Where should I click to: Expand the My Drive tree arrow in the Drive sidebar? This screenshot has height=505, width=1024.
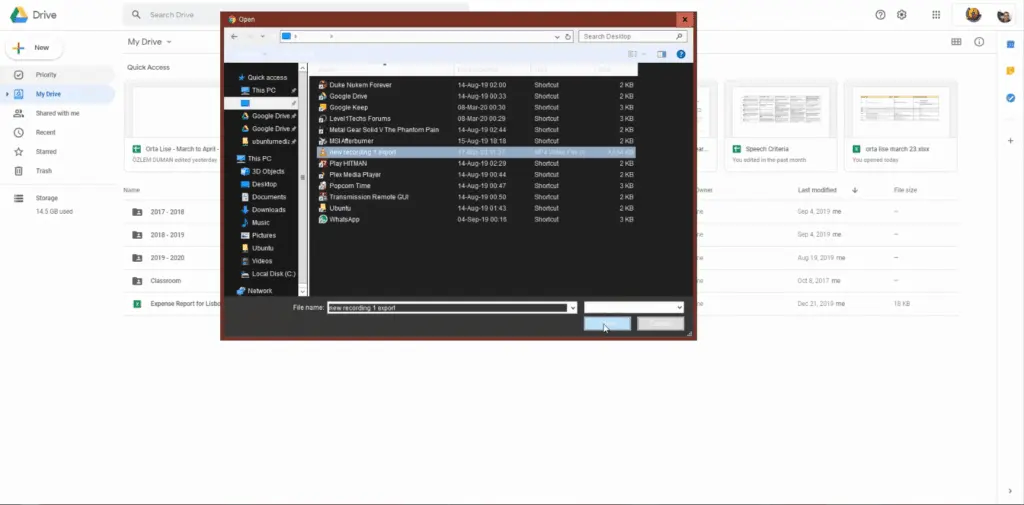click(x=7, y=94)
